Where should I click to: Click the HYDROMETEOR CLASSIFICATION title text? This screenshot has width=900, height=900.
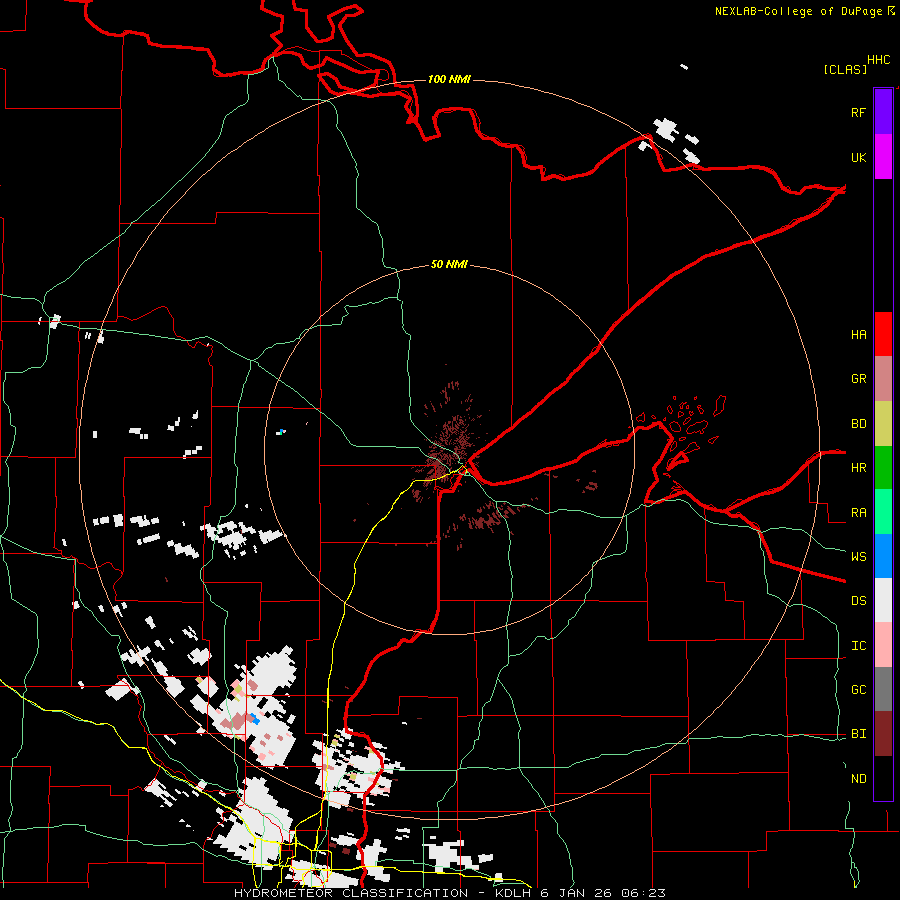point(351,893)
